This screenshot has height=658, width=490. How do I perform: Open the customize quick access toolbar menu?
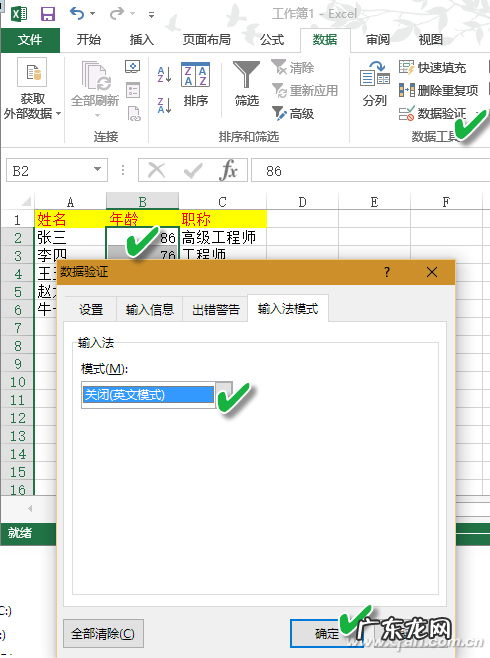151,15
